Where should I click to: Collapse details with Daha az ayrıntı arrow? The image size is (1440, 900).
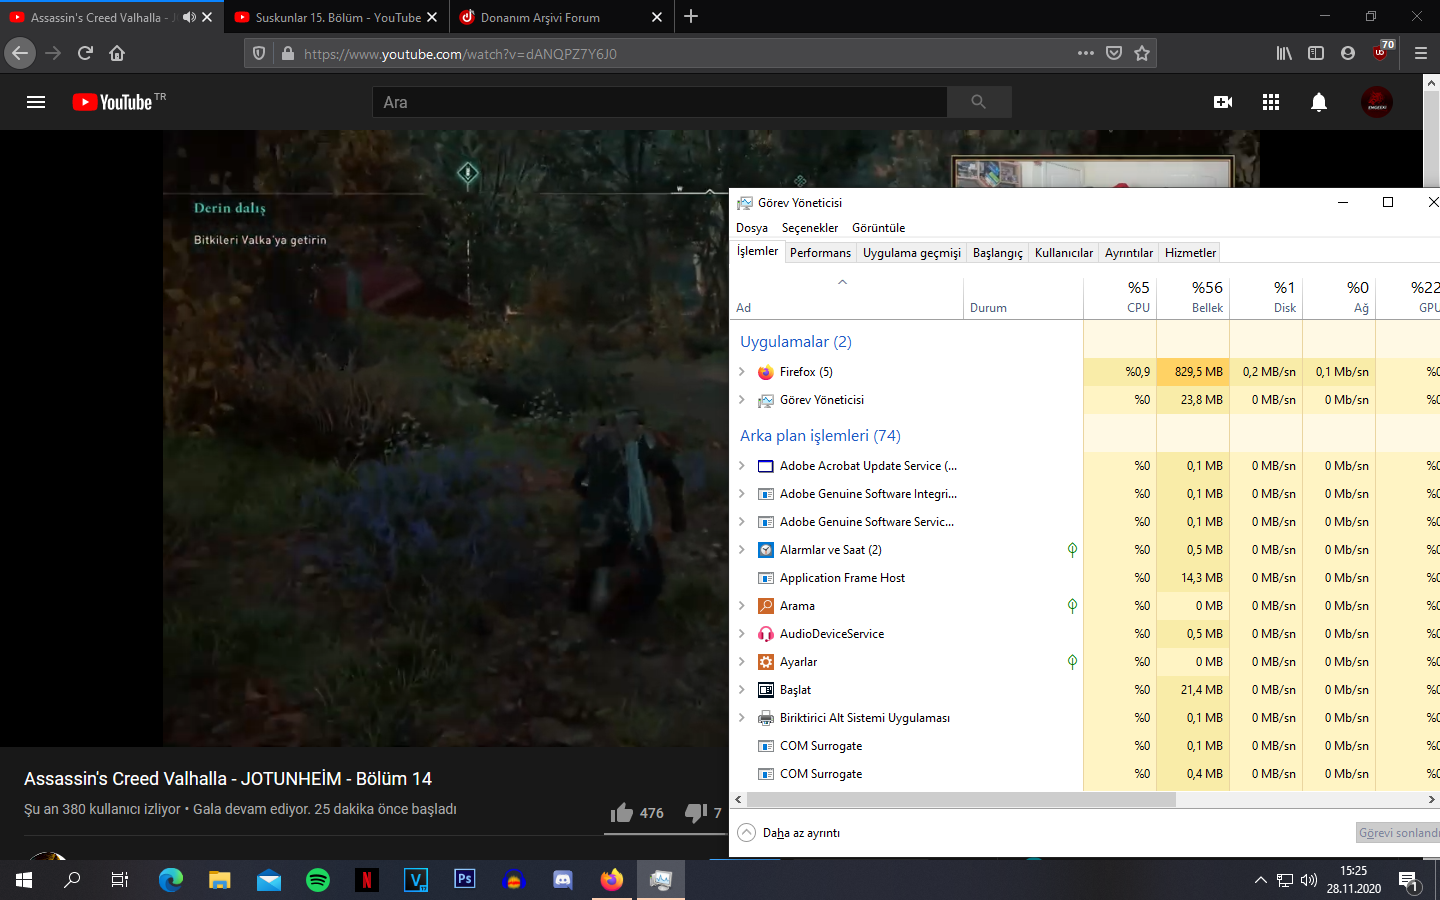tap(747, 832)
